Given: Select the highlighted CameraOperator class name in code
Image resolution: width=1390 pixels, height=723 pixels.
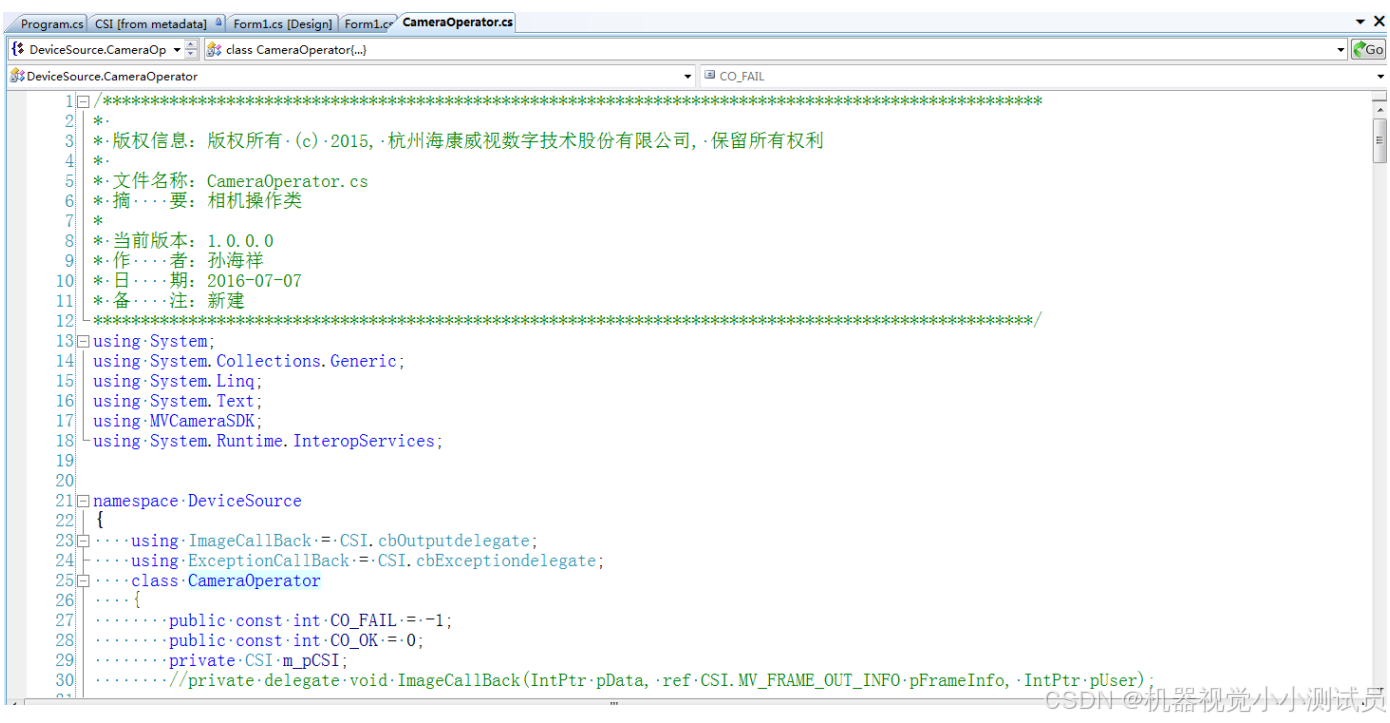Looking at the screenshot, I should click(253, 580).
